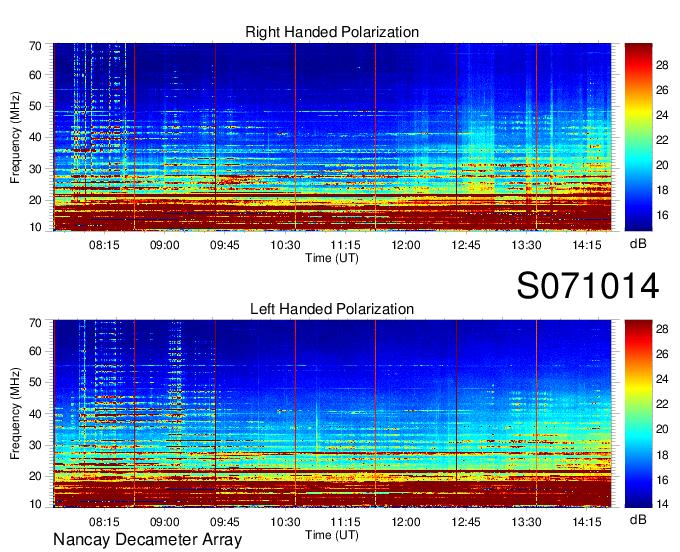Click the 13:30 tick on Left Handed plot
The height and width of the screenshot is (552, 680).
click(x=526, y=522)
